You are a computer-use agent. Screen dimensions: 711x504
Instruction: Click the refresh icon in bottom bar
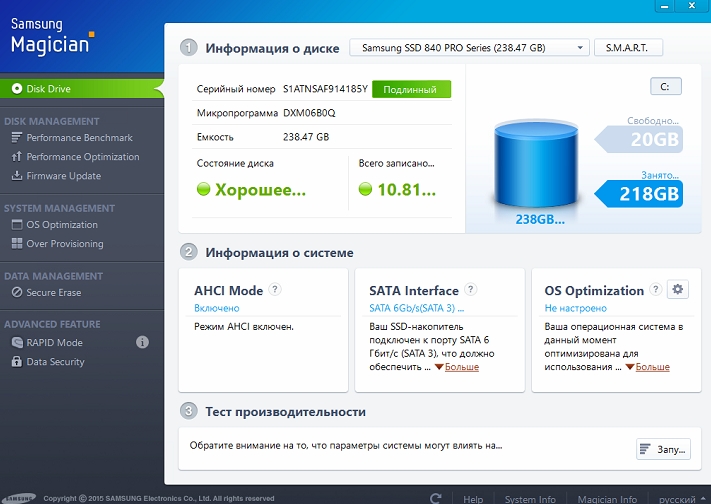coord(436,498)
